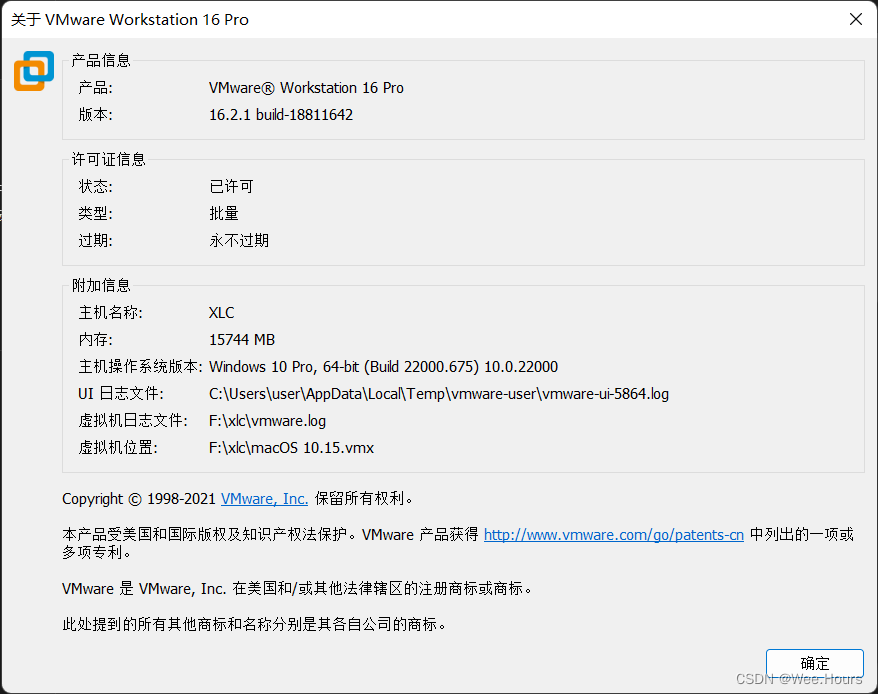Click the 状态 label in license info
This screenshot has height=694, width=878.
tap(96, 187)
